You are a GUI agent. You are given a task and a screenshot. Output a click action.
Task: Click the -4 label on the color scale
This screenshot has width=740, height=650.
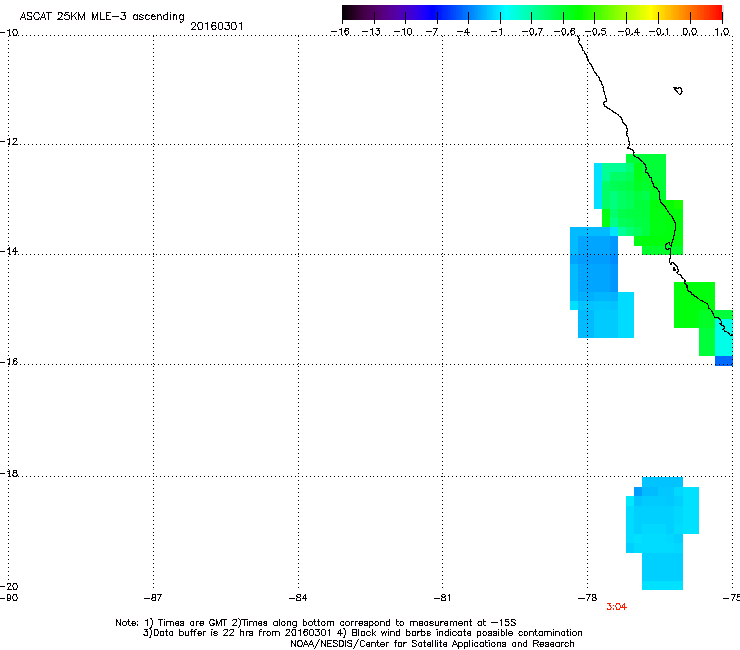[x=463, y=32]
